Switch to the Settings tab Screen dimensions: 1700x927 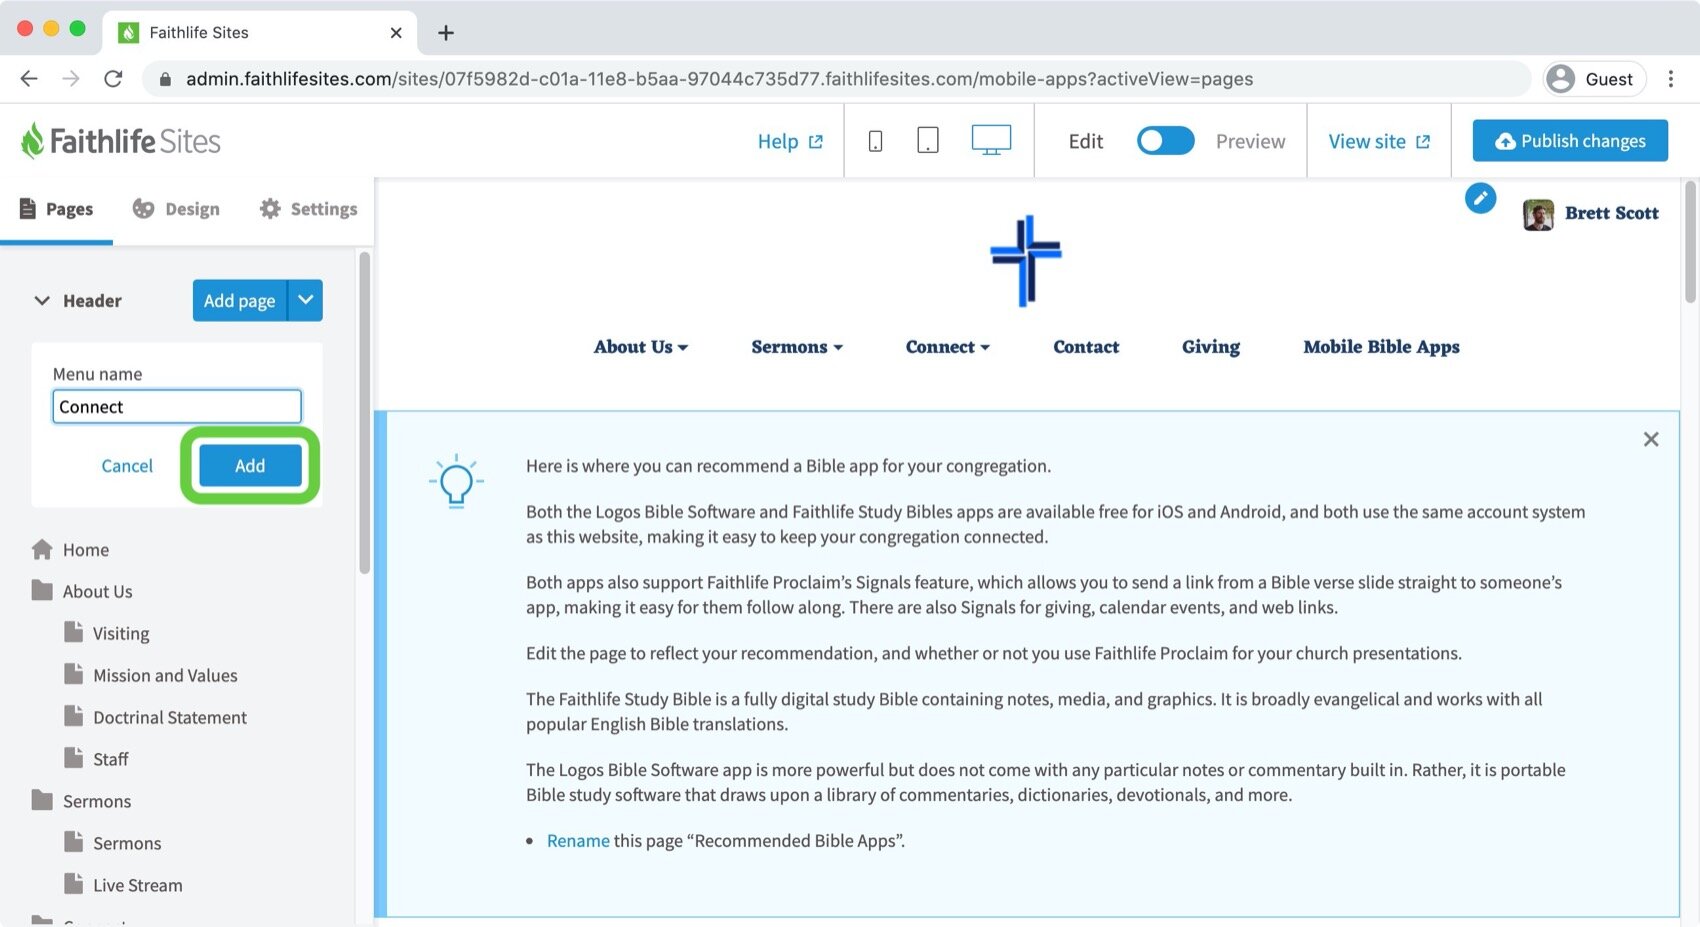pos(308,209)
